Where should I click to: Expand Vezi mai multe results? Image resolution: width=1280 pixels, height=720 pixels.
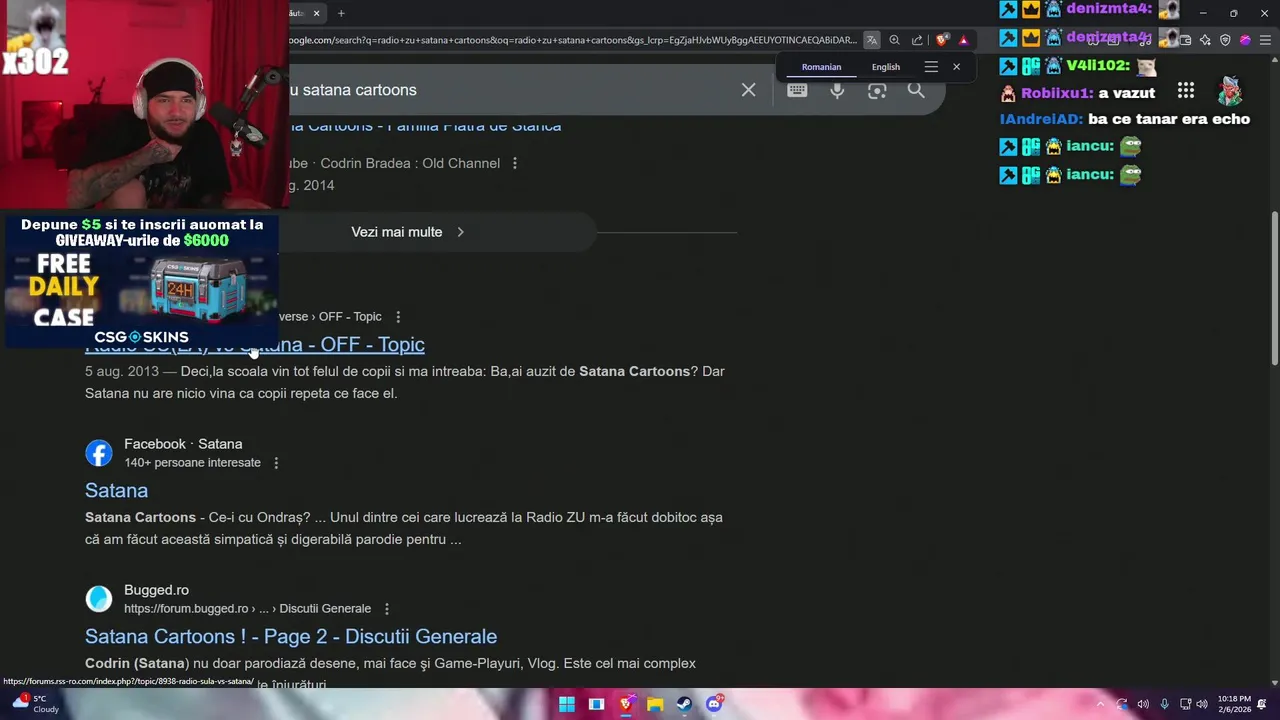pyautogui.click(x=407, y=232)
